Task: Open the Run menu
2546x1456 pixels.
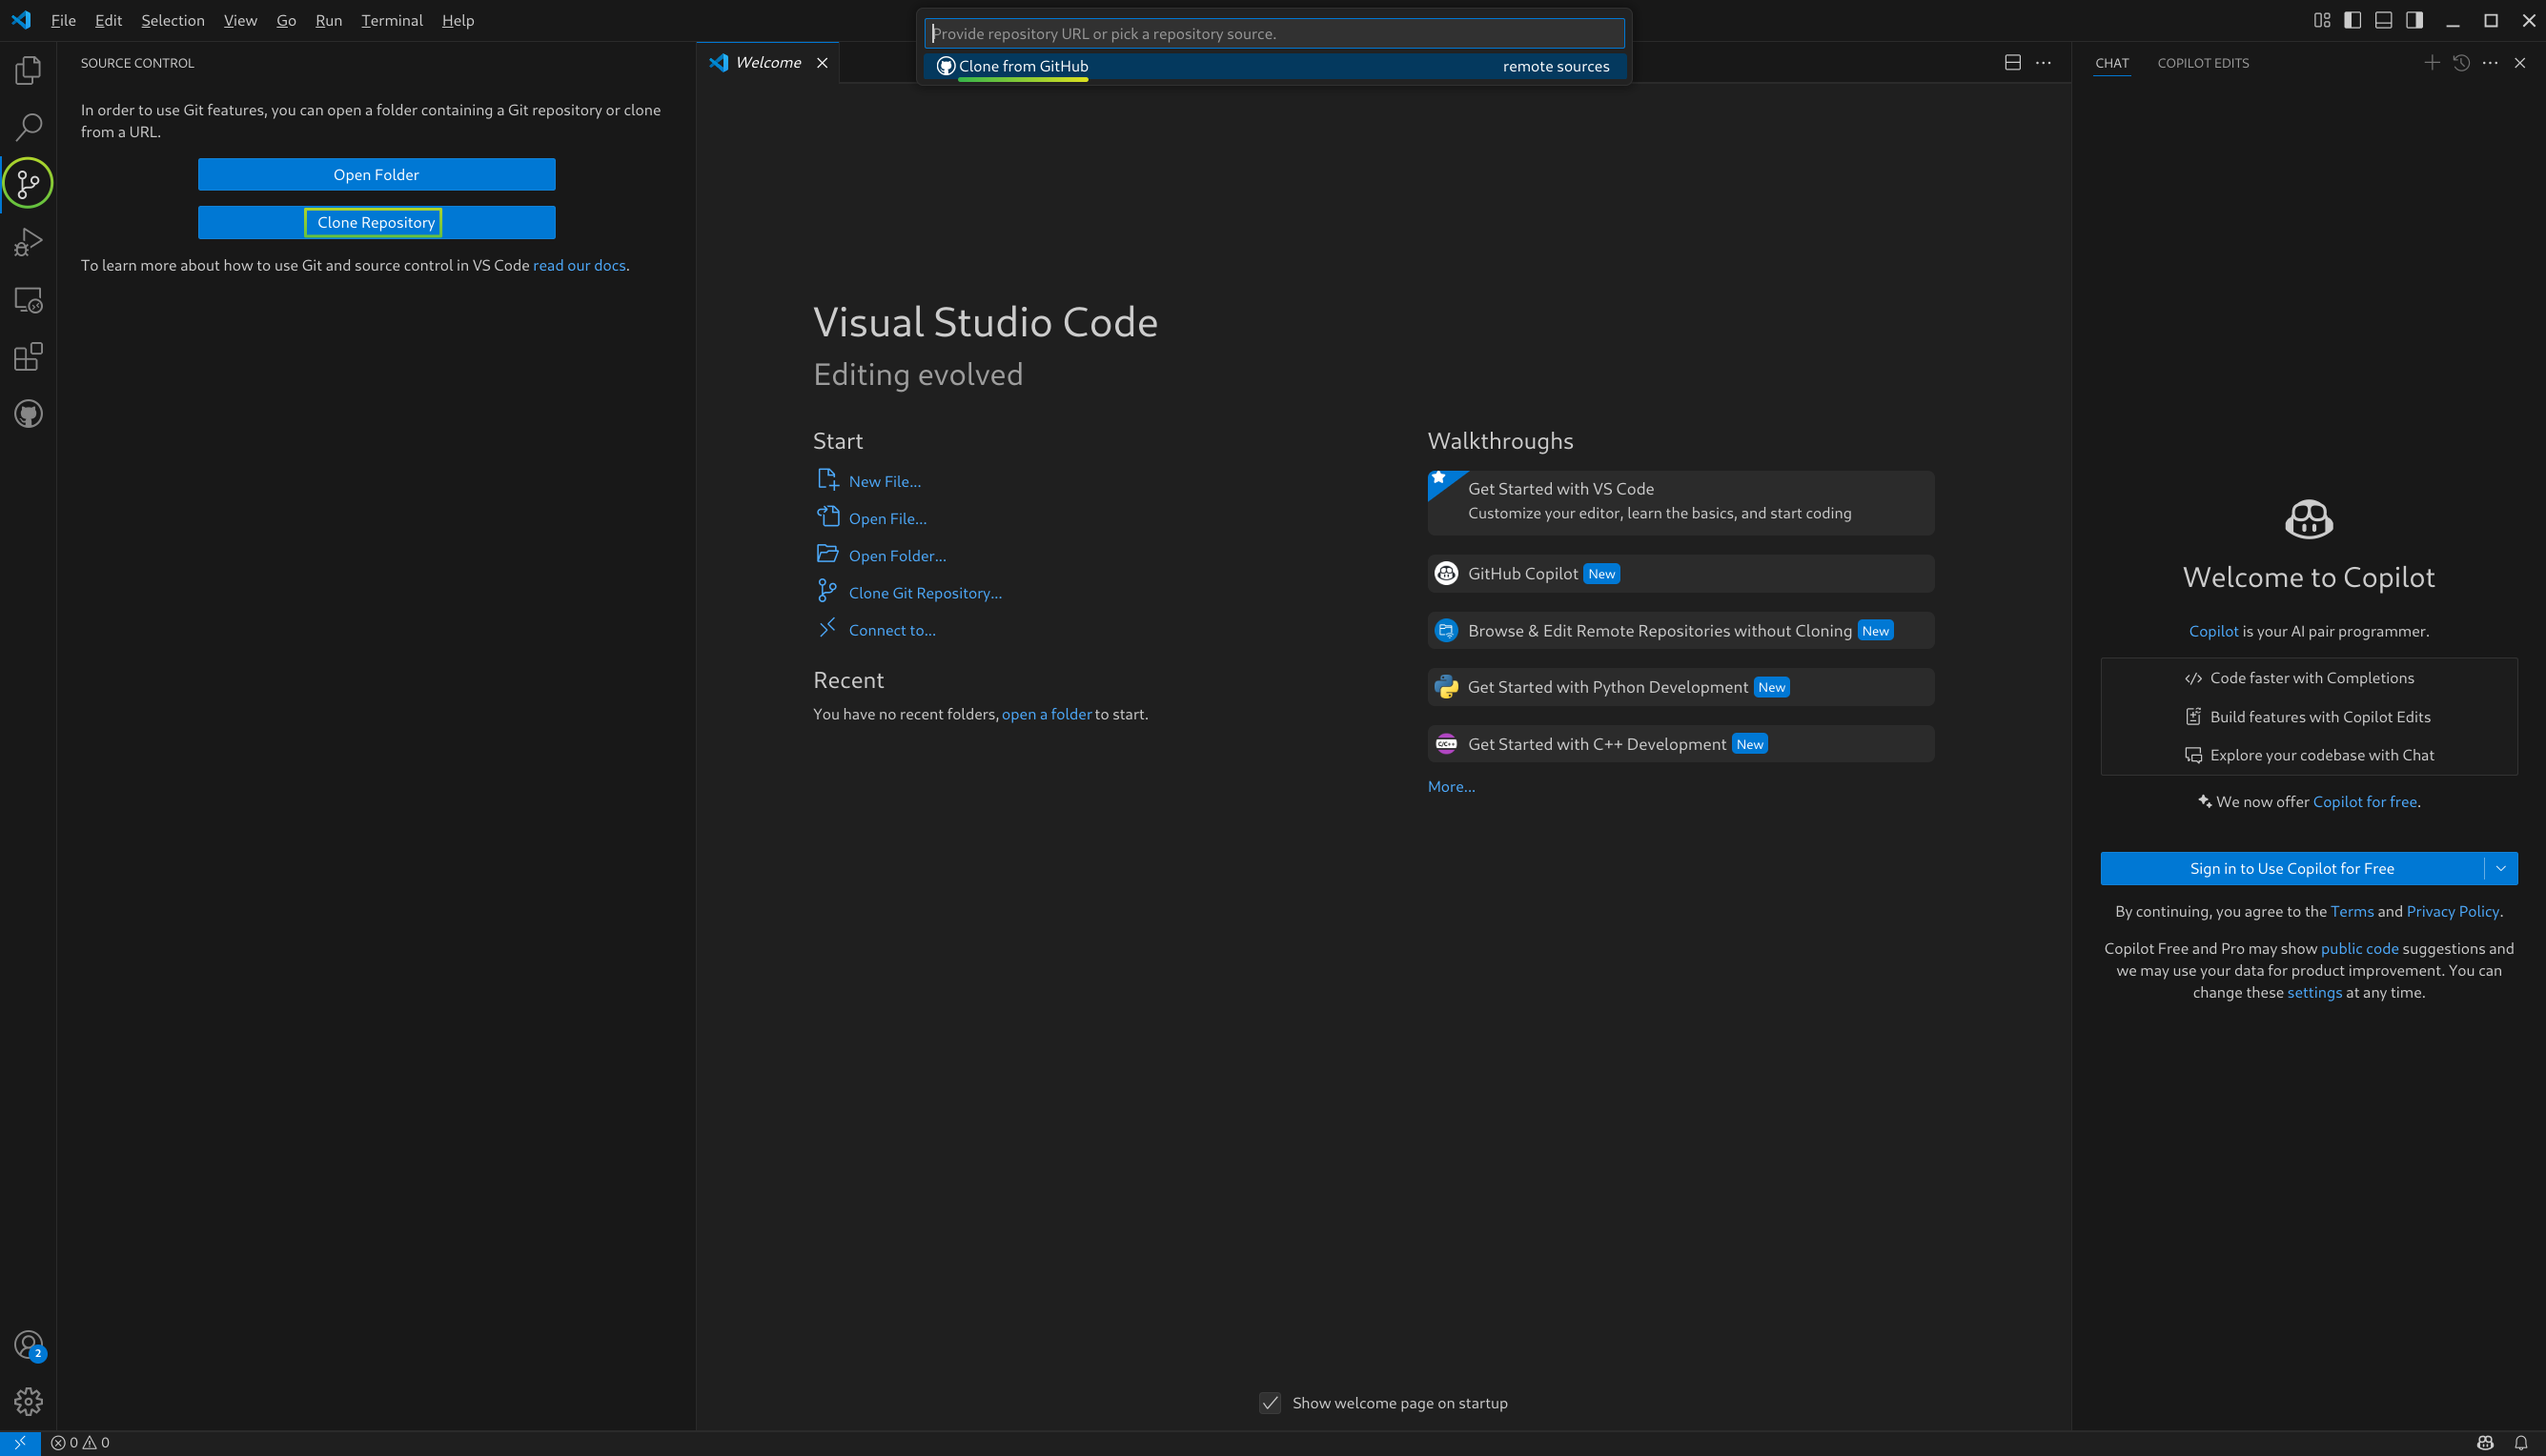Action: [x=328, y=20]
